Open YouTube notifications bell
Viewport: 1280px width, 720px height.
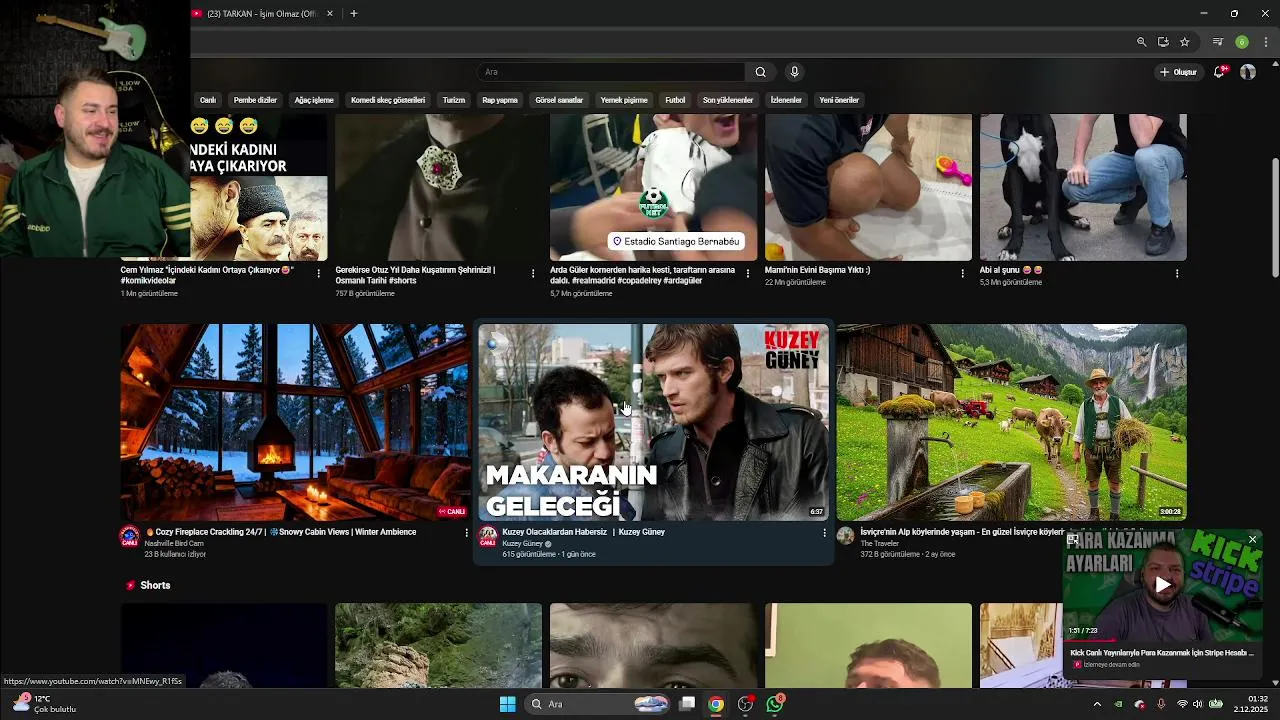pyautogui.click(x=1219, y=72)
